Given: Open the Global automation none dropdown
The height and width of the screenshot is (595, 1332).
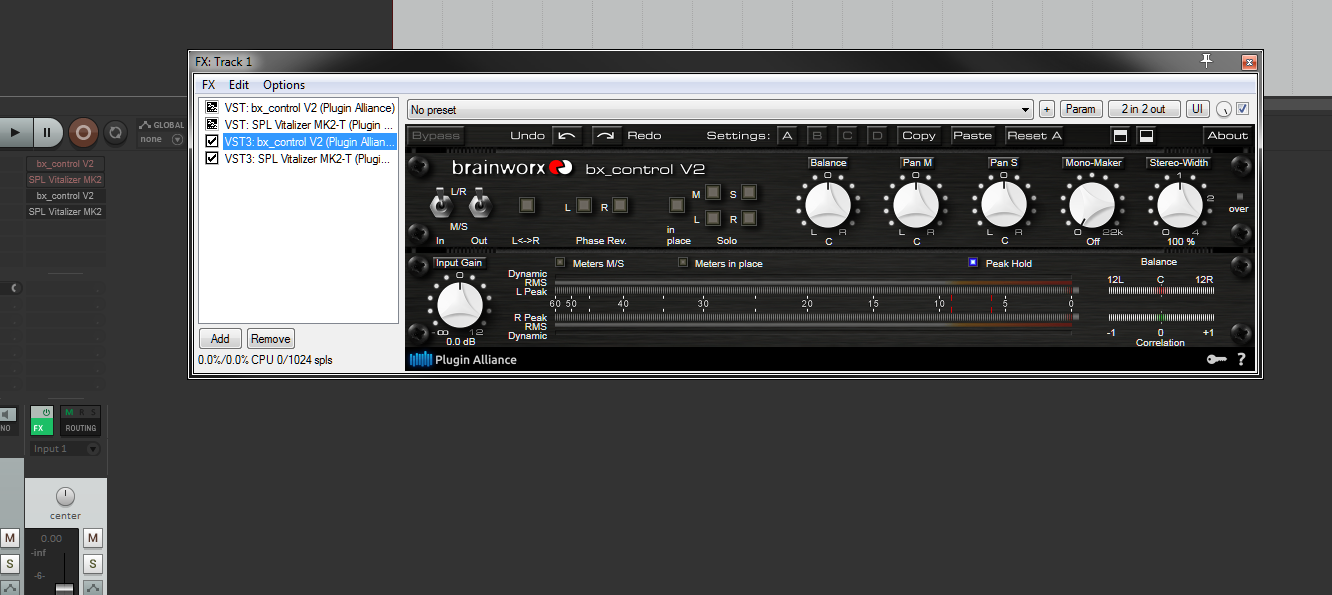Looking at the screenshot, I should point(162,139).
